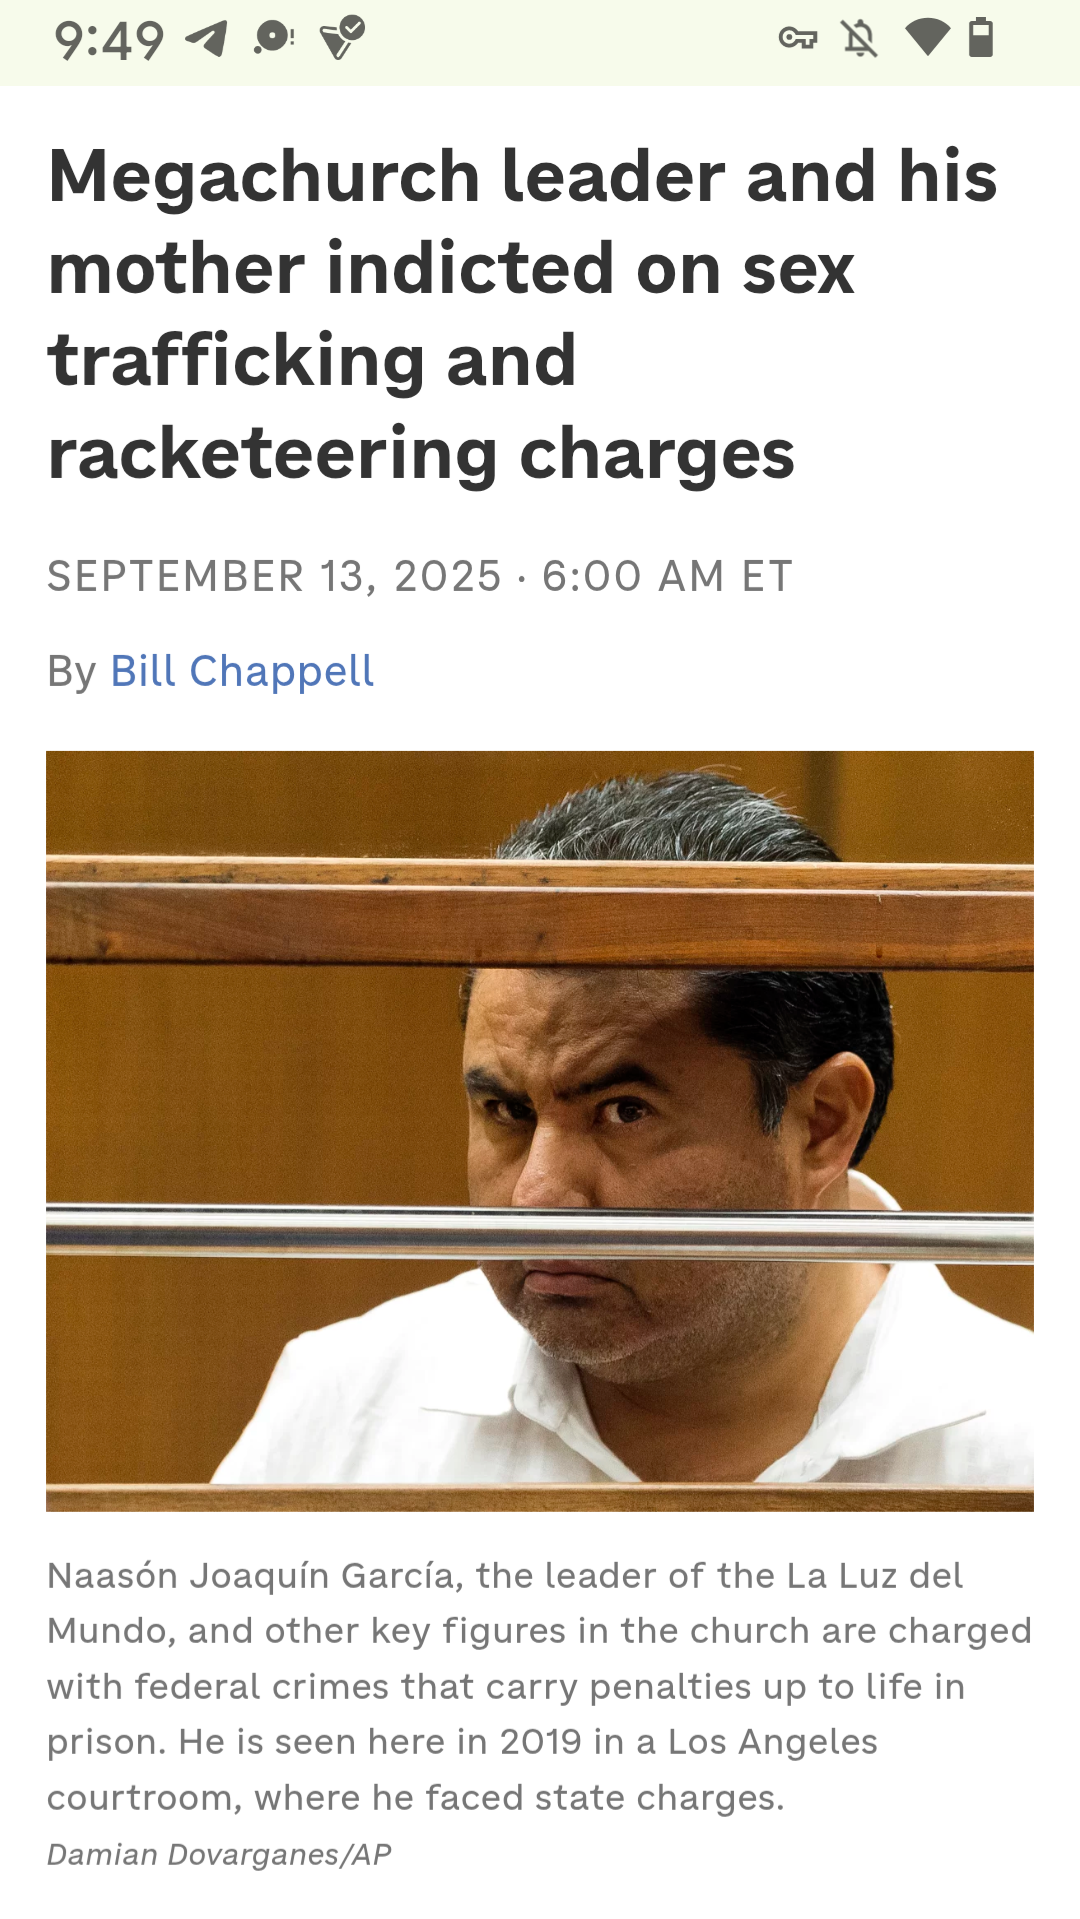
Task: Open the courtroom photo of Naasón Joaquín García
Action: (x=540, y=1131)
